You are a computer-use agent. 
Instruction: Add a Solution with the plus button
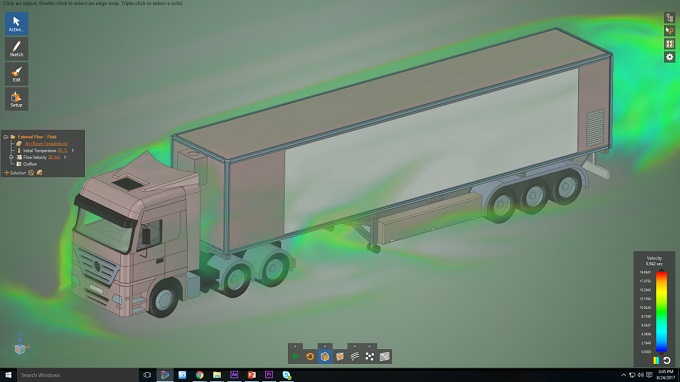6,173
